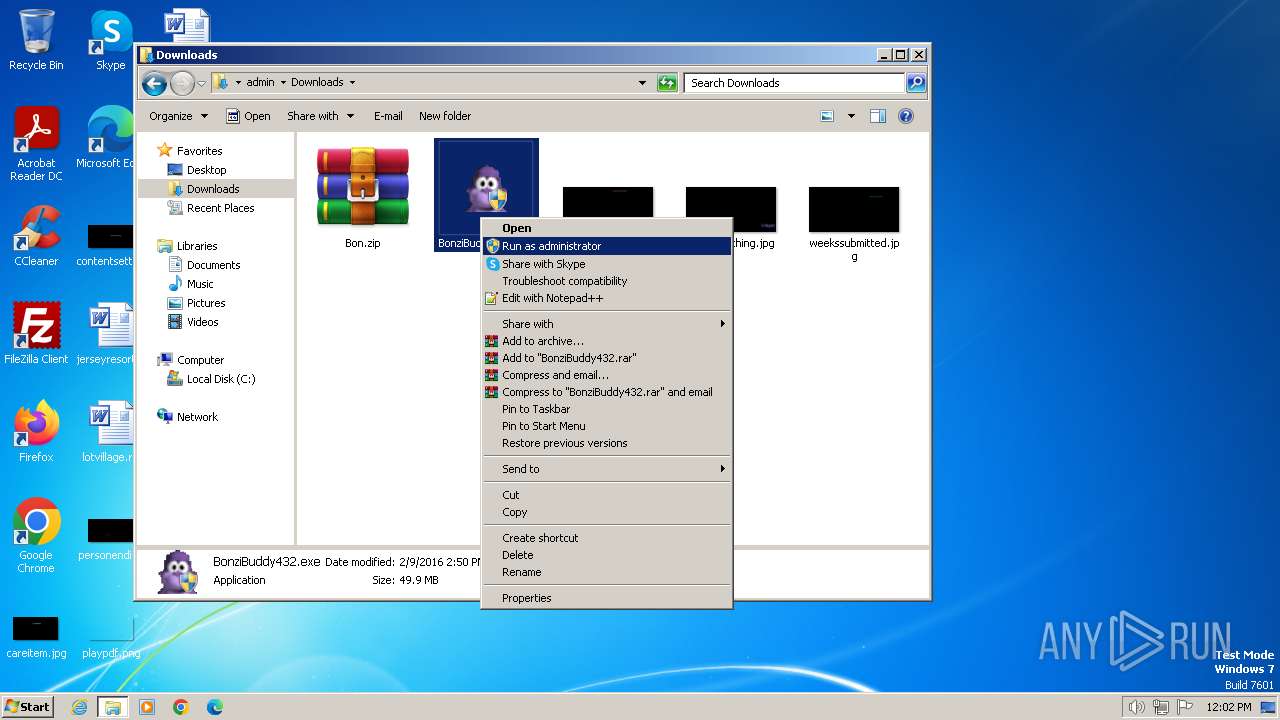Toggle the preview pane button
The image size is (1280, 720).
[x=877, y=116]
